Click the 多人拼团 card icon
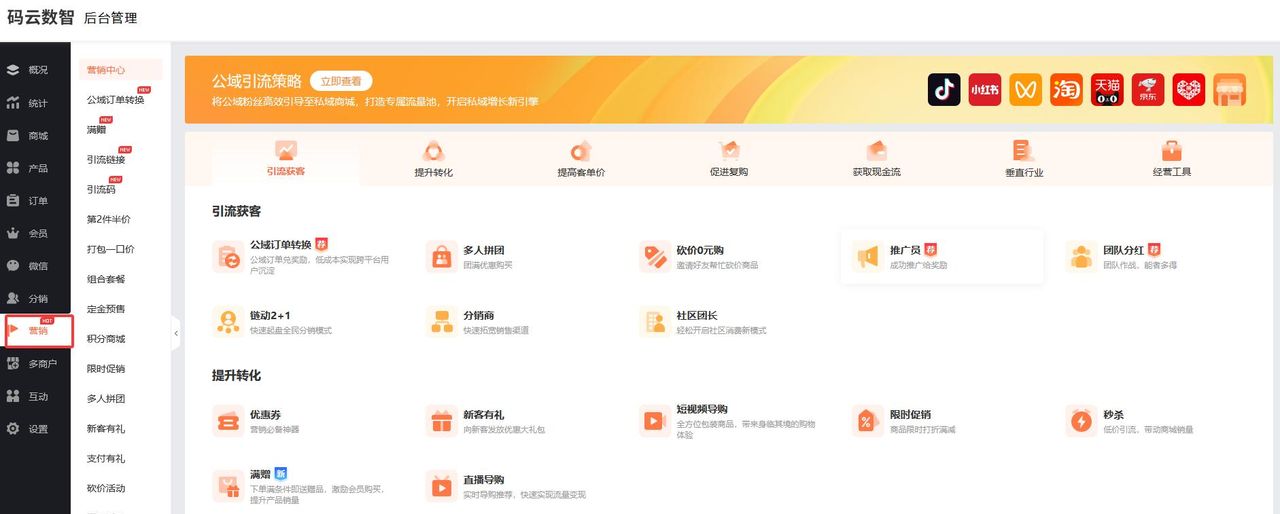 441,257
